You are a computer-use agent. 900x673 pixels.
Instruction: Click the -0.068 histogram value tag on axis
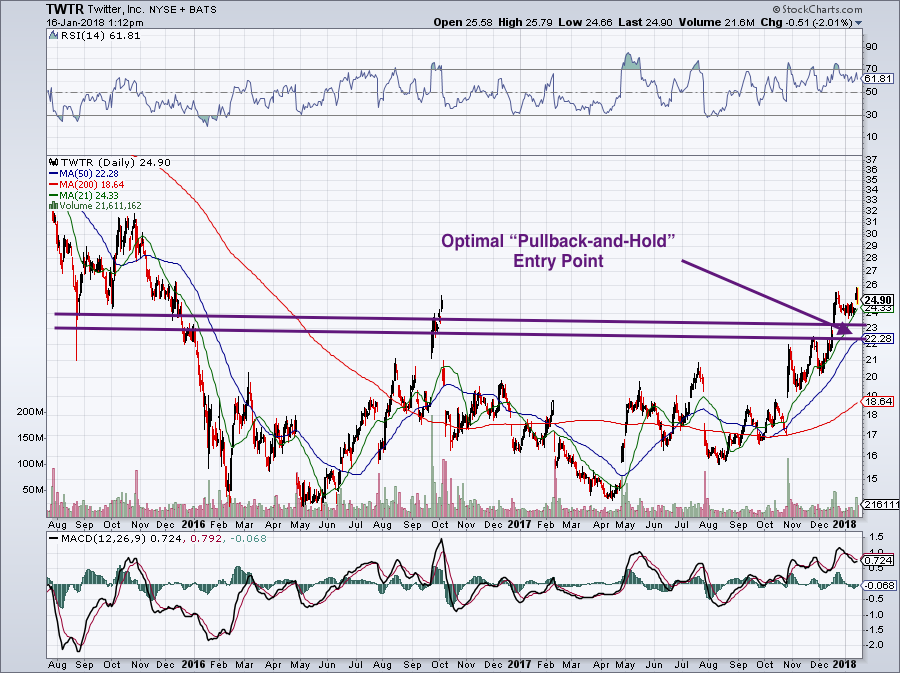[879, 586]
